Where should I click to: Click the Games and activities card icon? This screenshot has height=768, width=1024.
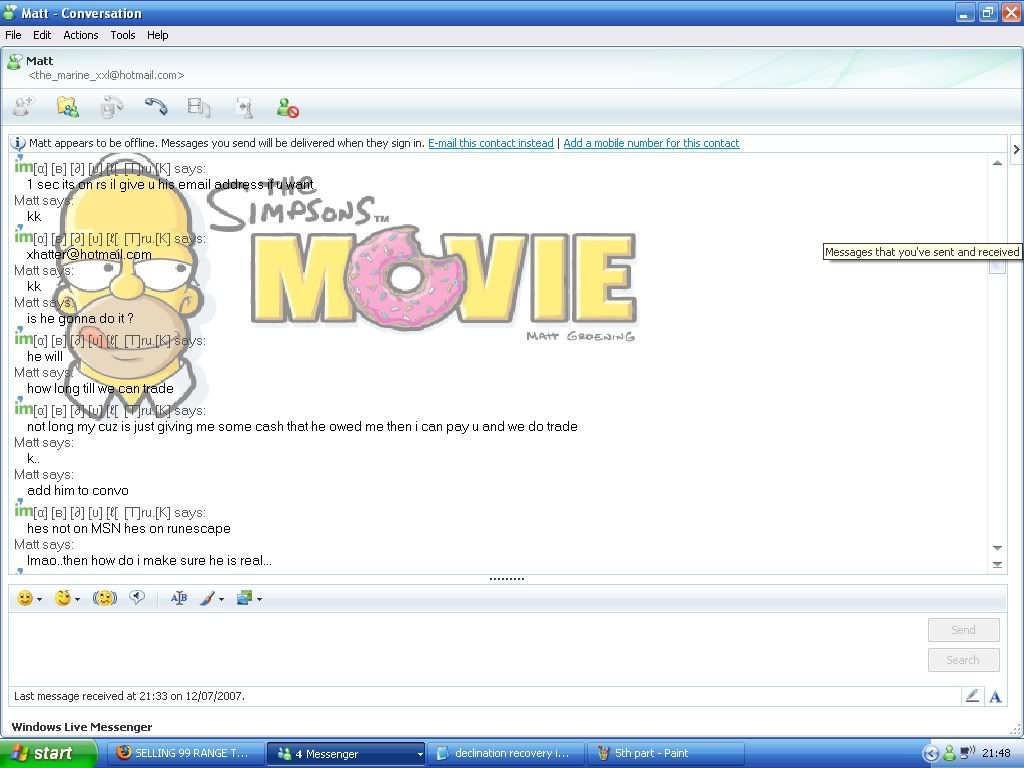pyautogui.click(x=243, y=107)
